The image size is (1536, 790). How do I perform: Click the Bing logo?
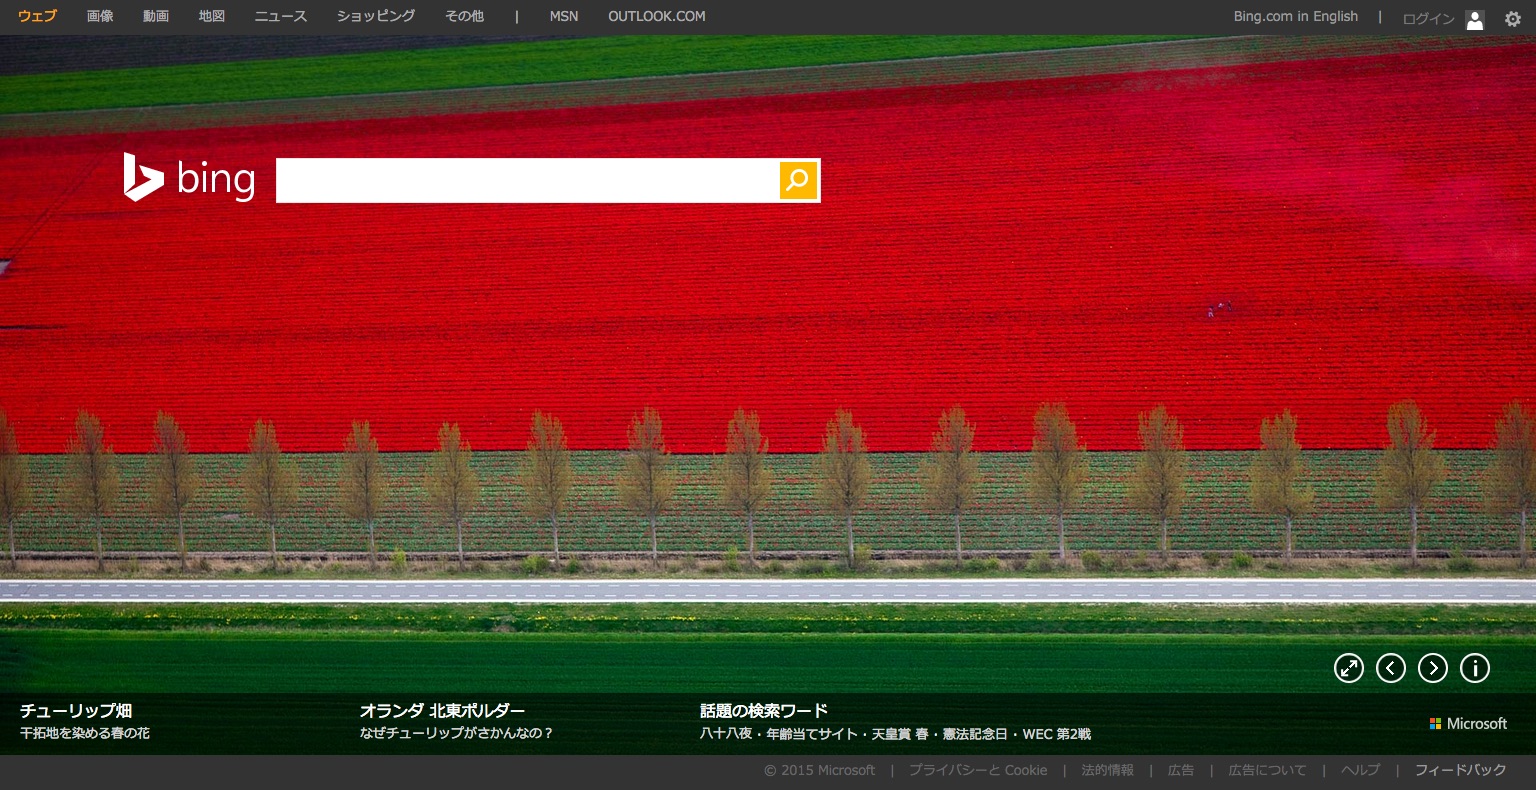coord(189,178)
